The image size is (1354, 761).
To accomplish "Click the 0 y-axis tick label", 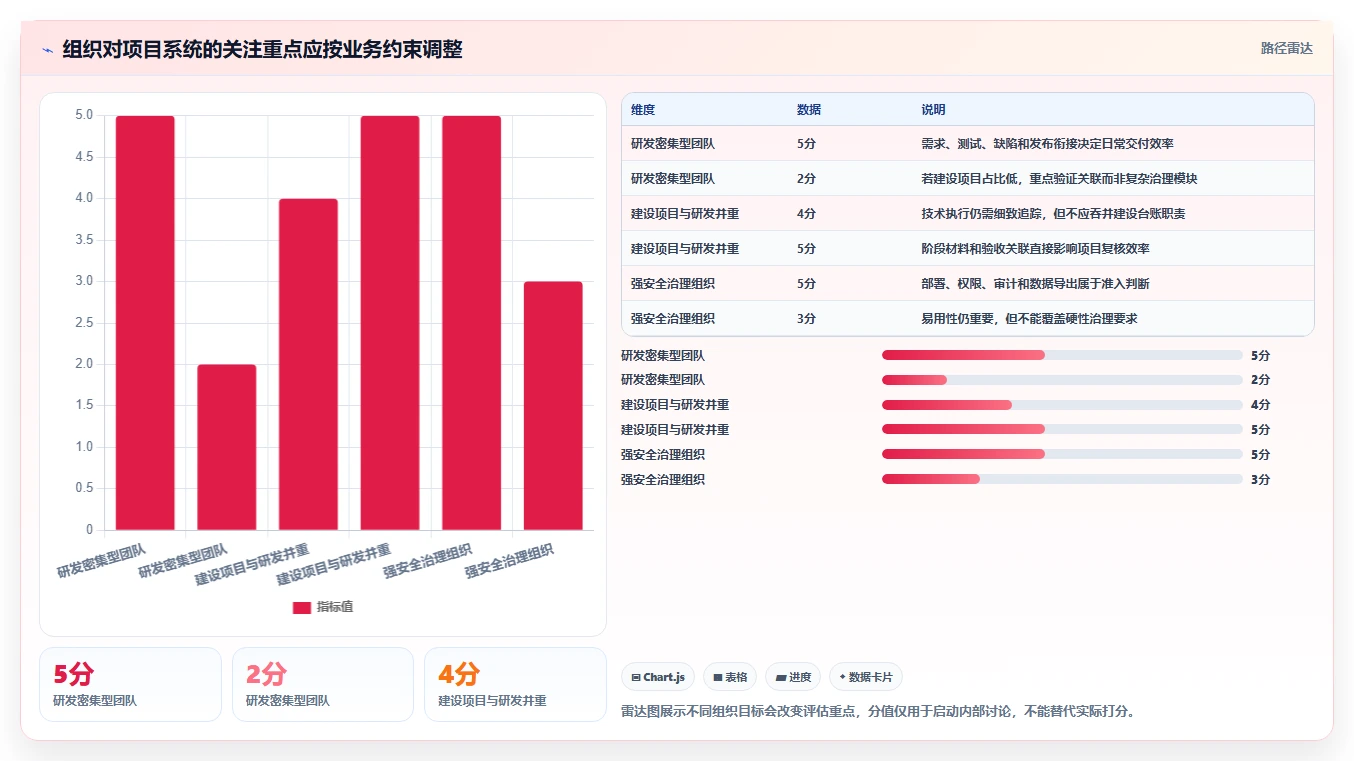I will (89, 530).
